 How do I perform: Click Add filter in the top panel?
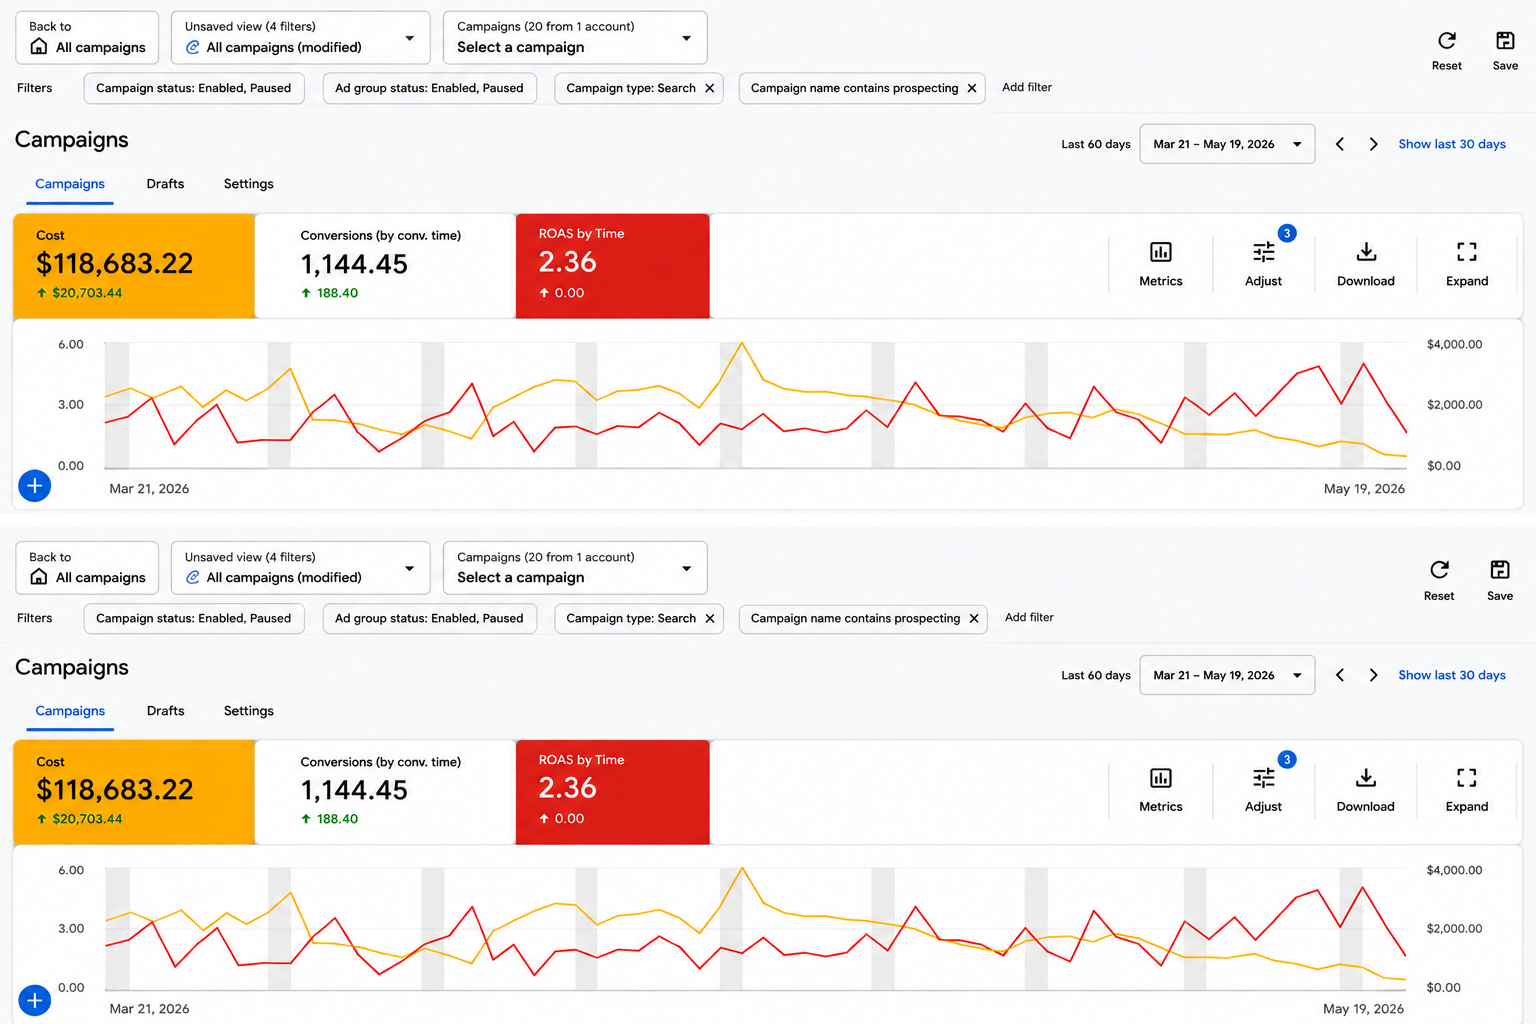tap(1027, 87)
